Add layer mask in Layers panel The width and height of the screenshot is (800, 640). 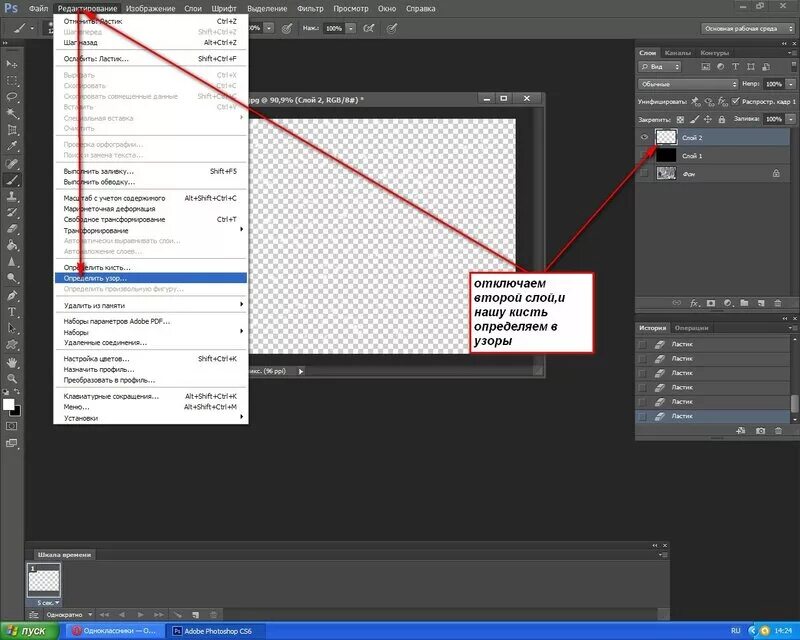tap(711, 303)
